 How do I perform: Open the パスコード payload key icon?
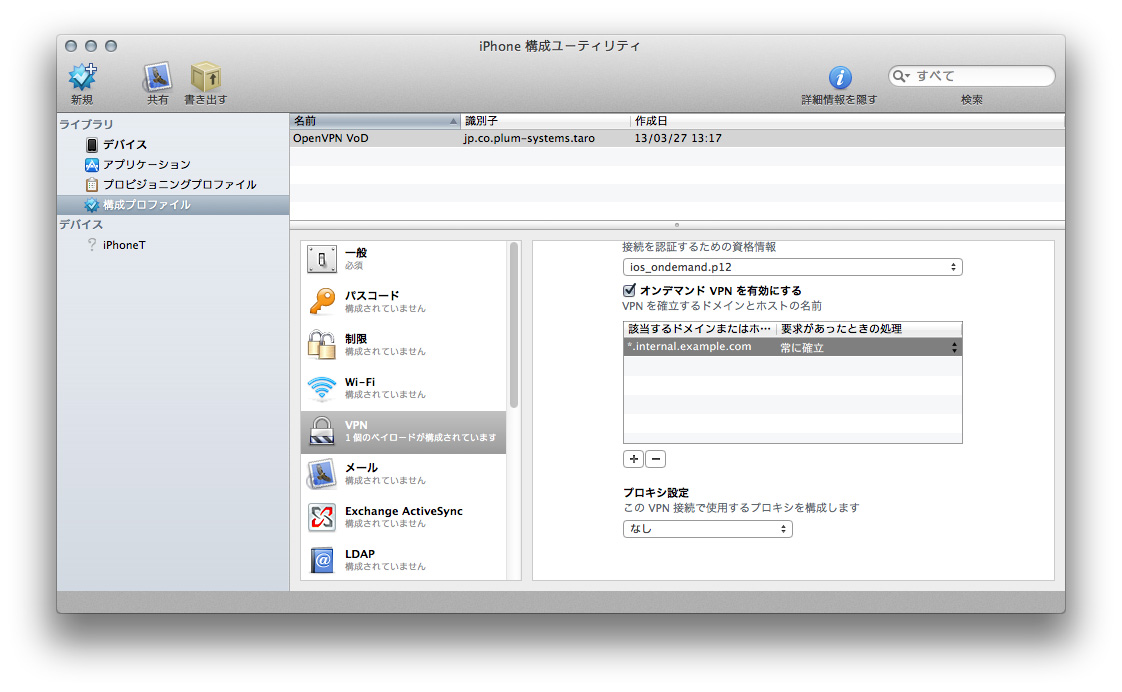[322, 302]
